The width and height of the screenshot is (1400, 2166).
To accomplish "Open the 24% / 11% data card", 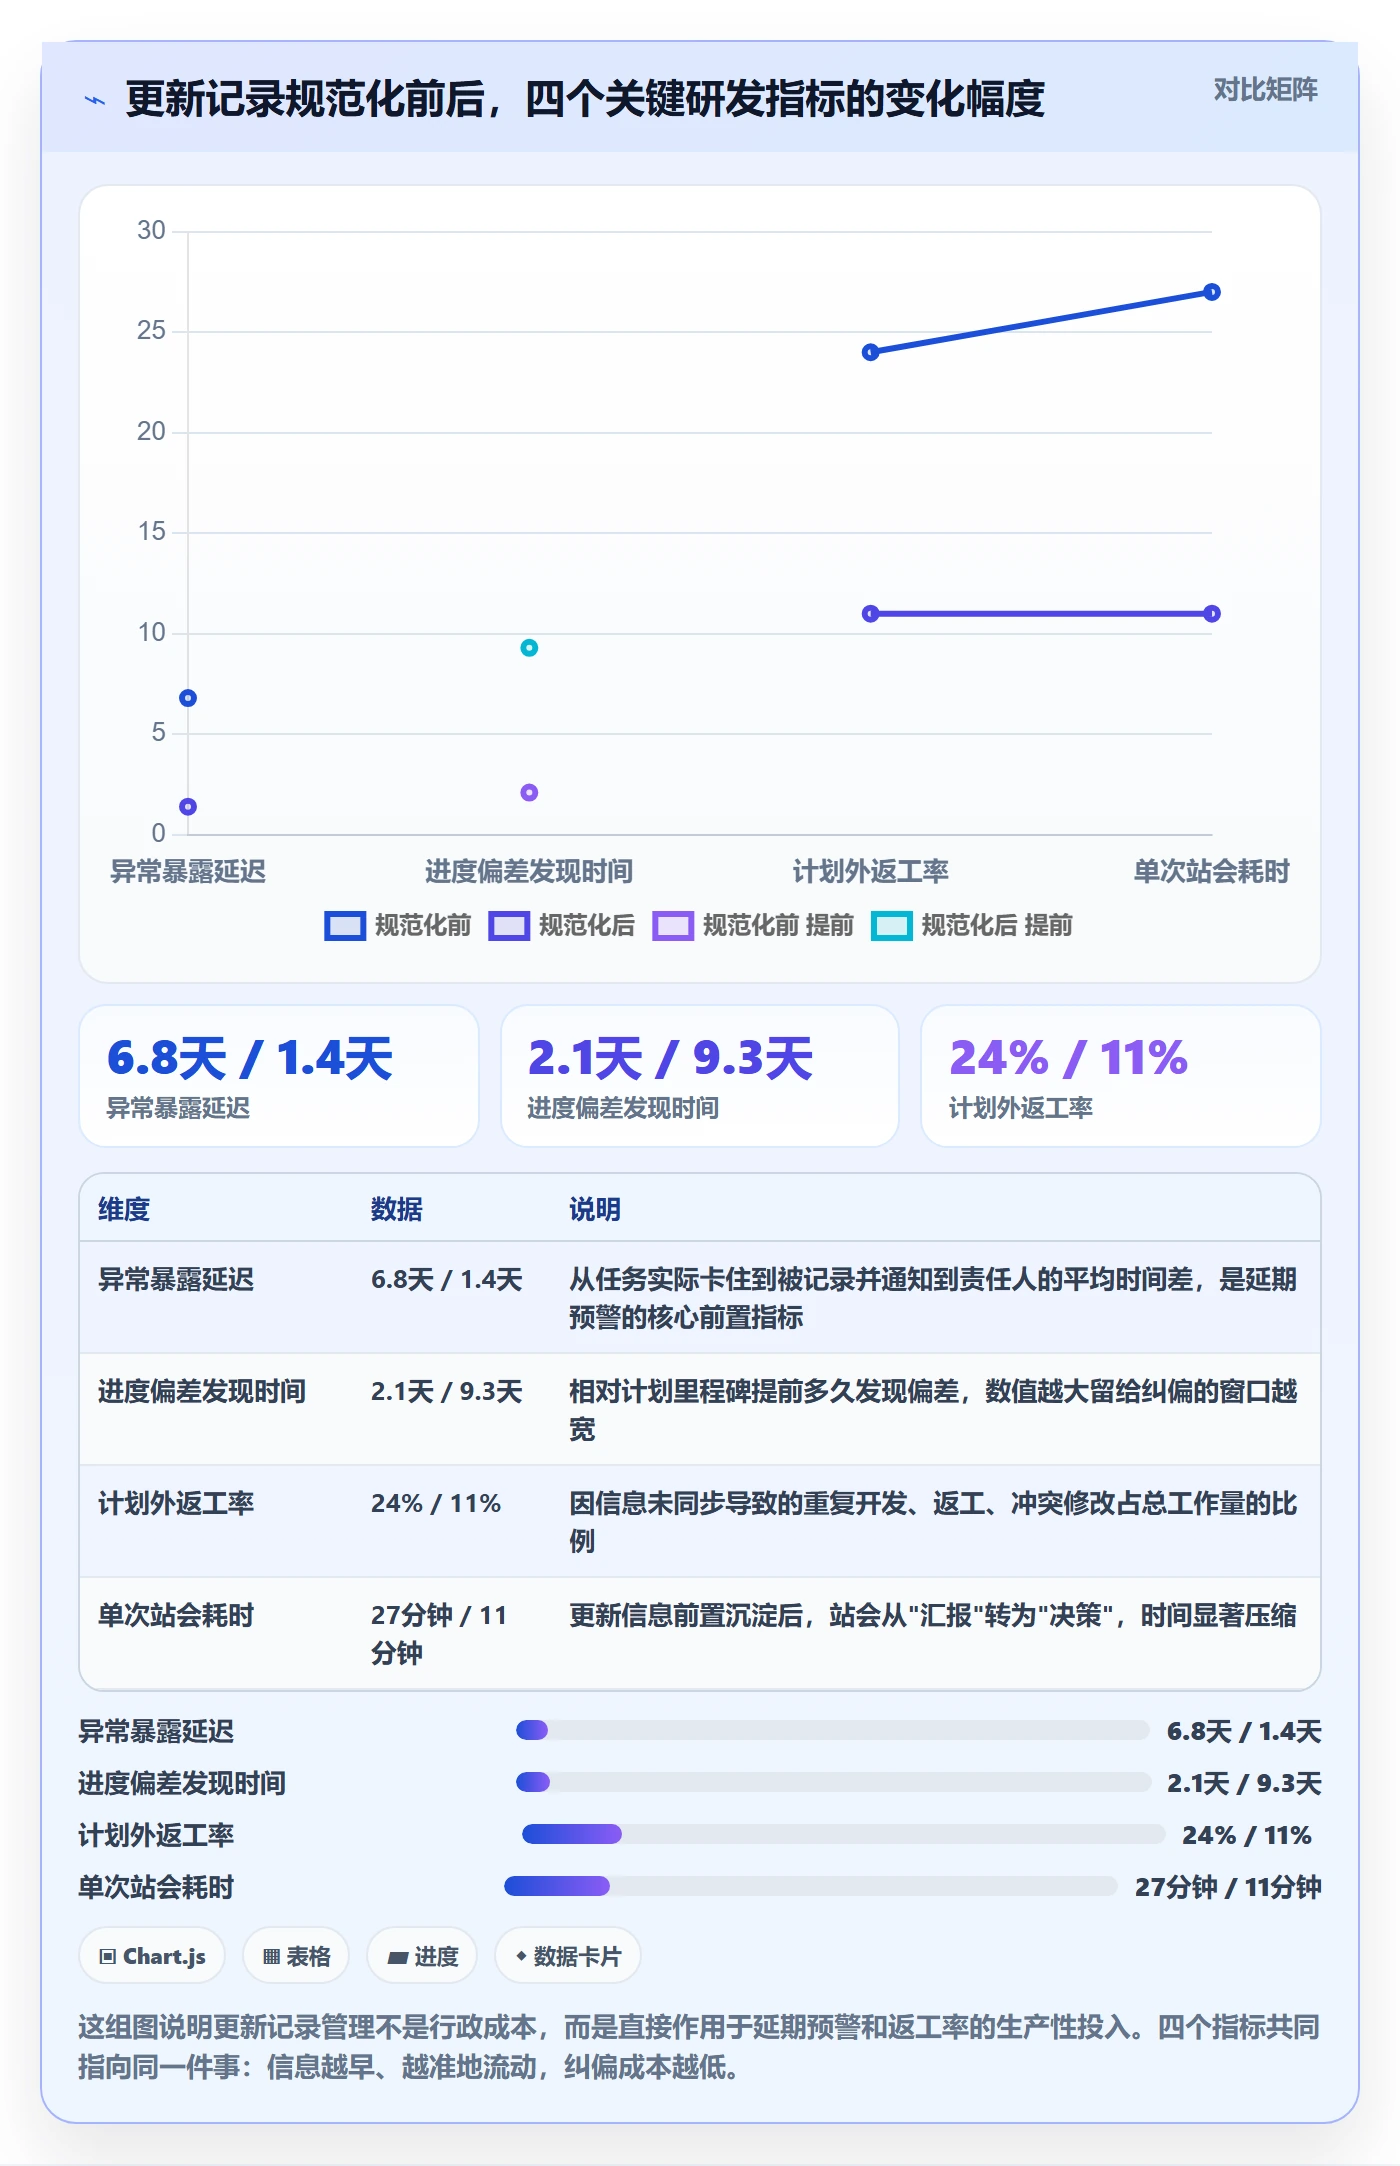I will tap(1121, 1076).
